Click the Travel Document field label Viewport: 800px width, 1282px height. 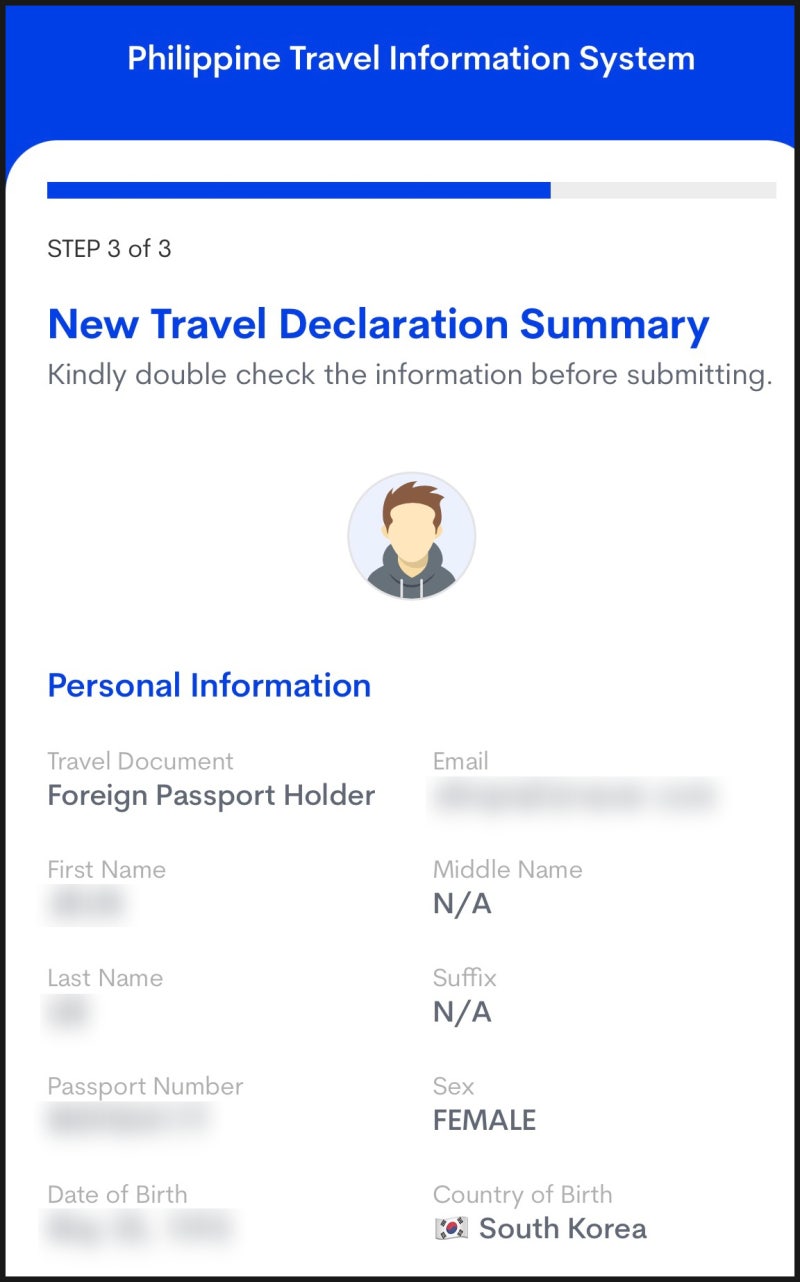click(140, 761)
